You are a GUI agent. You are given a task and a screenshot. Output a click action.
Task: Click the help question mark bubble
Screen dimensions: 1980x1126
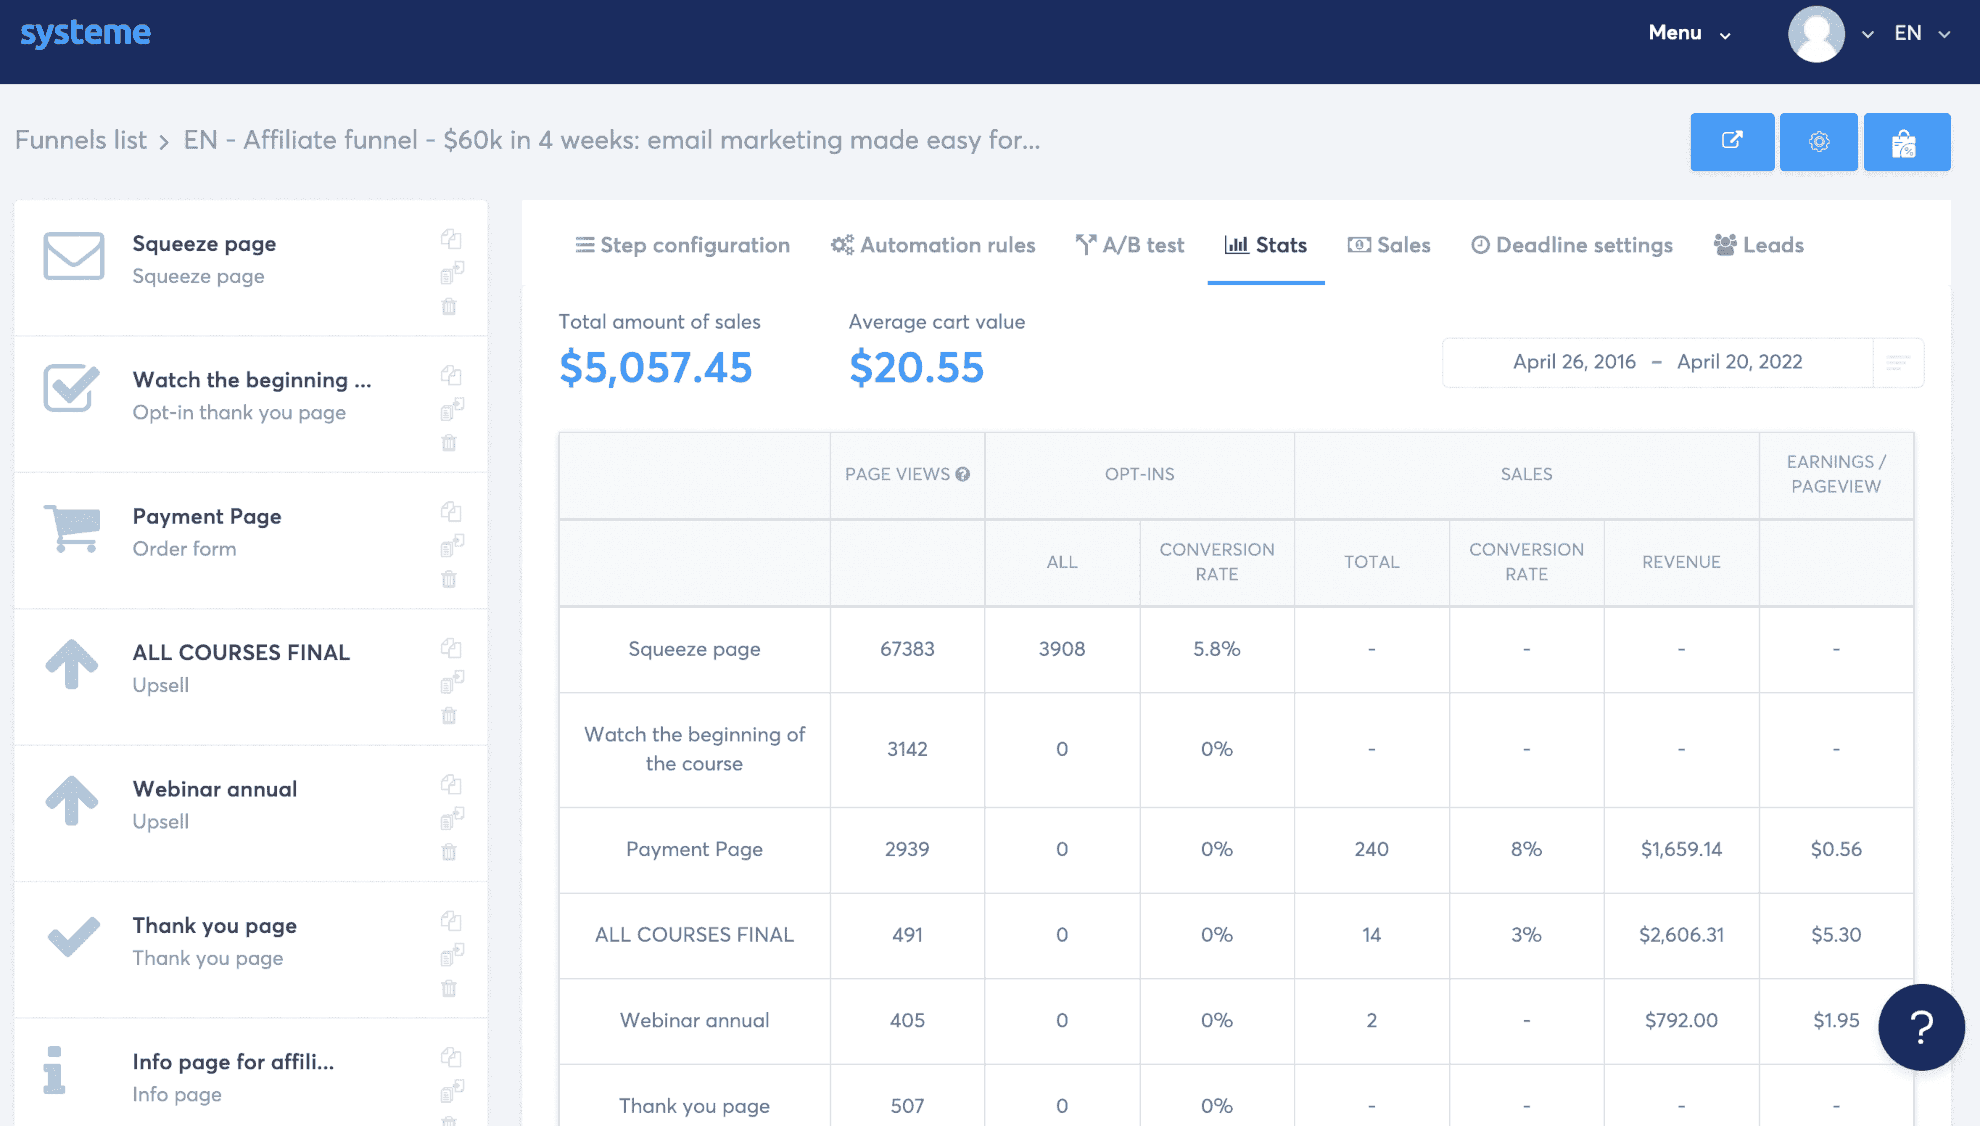pos(1920,1026)
